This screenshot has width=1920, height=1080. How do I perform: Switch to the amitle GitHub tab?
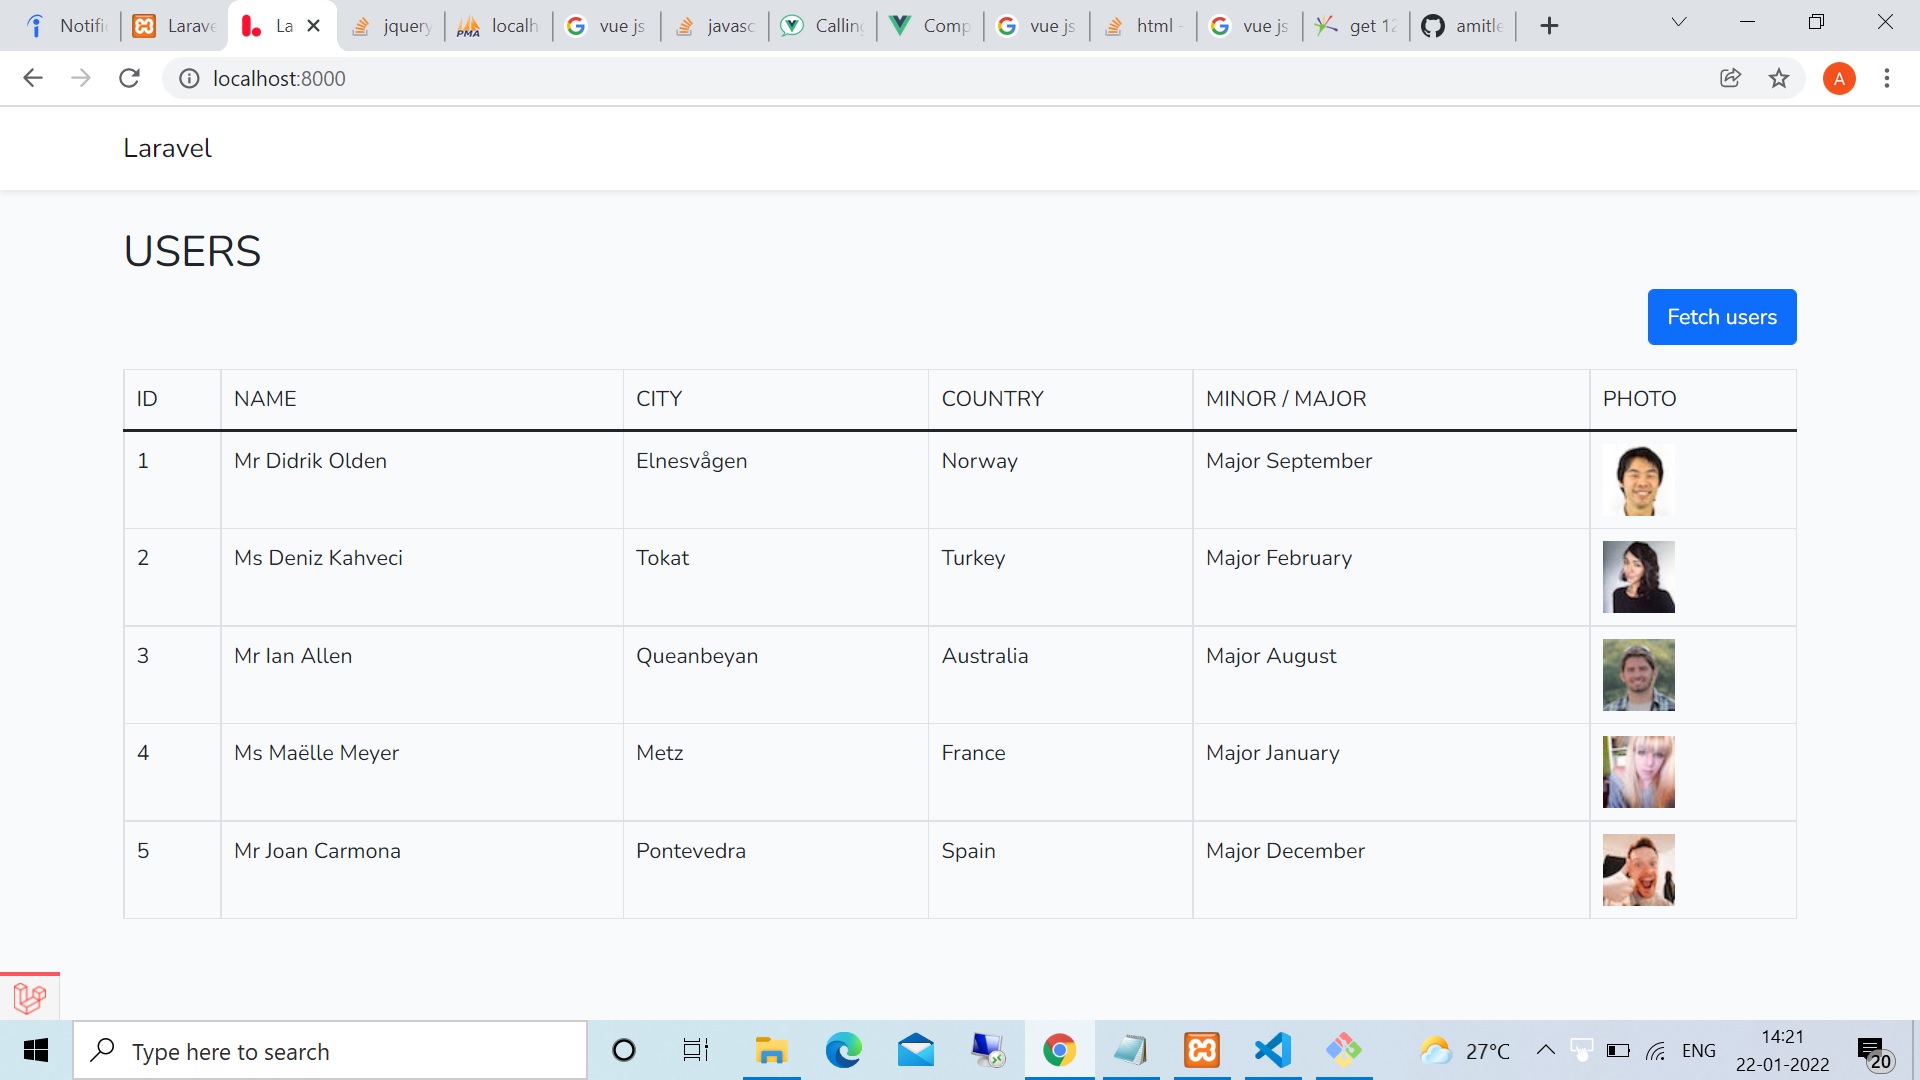click(x=1463, y=26)
